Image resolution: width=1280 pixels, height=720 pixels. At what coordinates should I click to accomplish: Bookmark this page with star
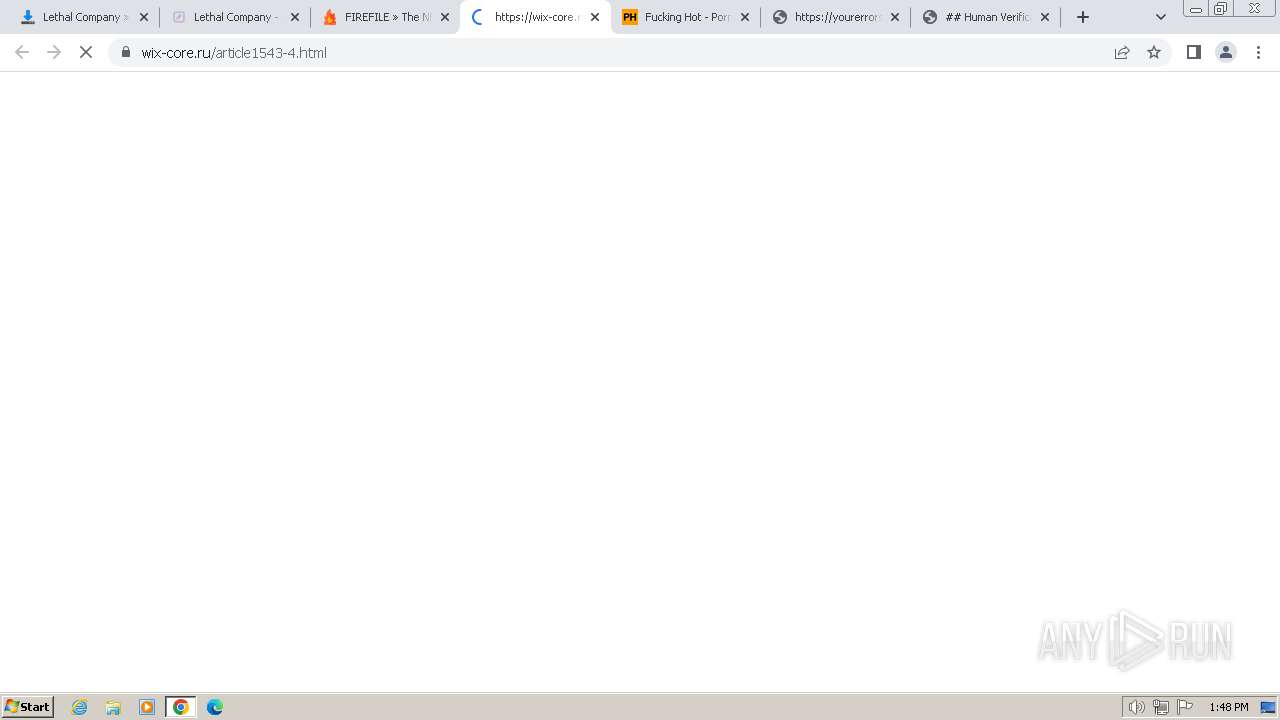[x=1154, y=52]
